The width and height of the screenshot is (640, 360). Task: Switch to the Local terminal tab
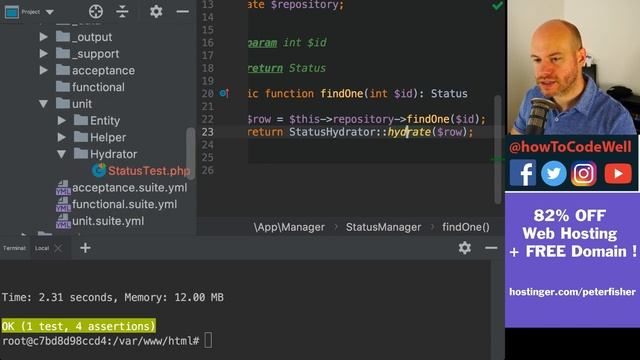click(x=42, y=248)
